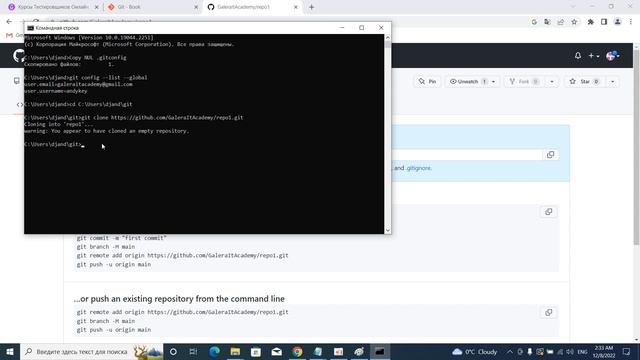Copy the create new repository commands
640x360 pixels.
coord(549,212)
